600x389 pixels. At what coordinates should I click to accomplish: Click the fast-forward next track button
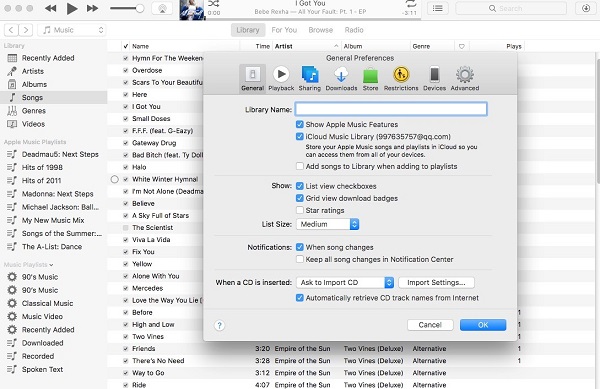[x=92, y=8]
